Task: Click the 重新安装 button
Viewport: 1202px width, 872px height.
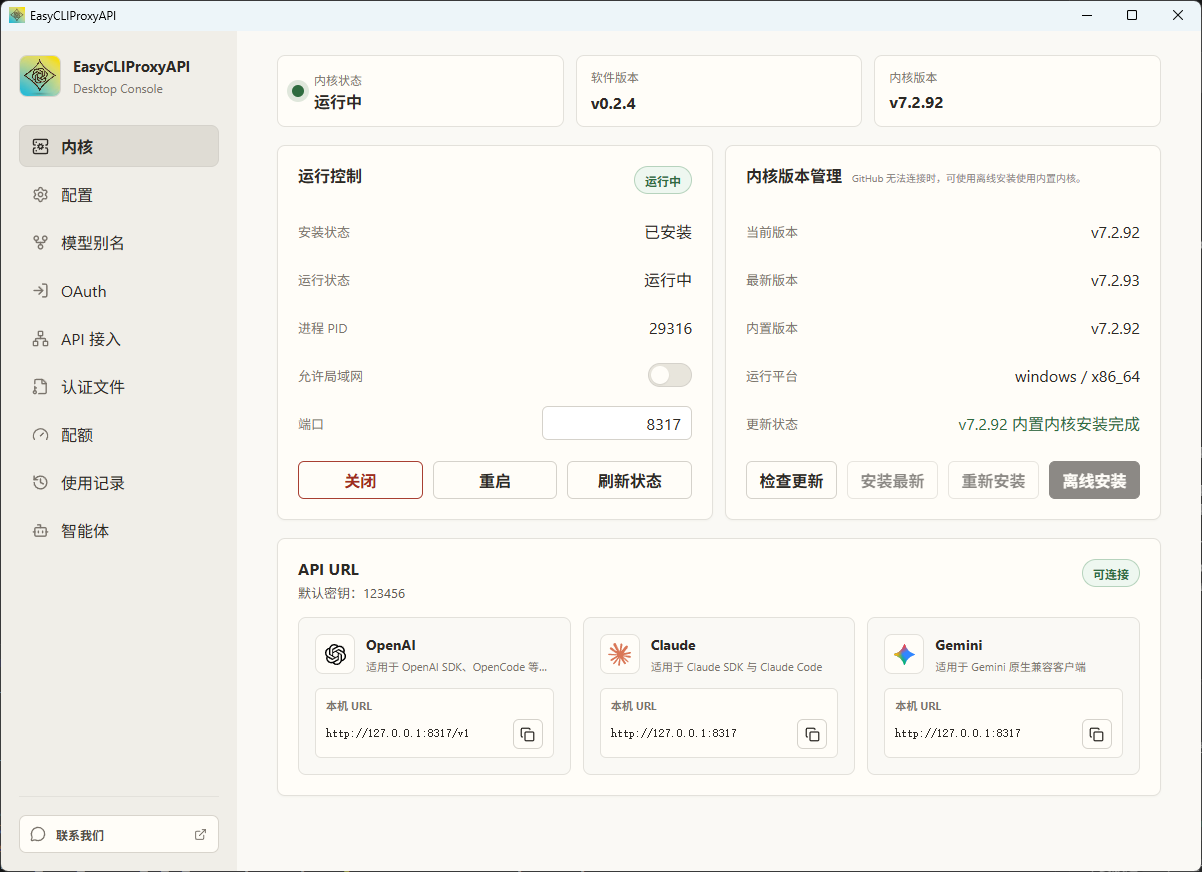Action: [x=993, y=480]
